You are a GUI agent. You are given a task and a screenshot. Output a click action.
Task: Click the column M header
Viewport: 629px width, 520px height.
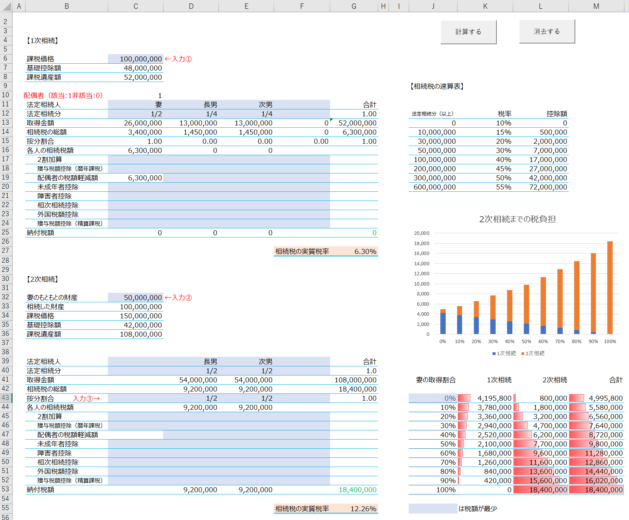[596, 7]
